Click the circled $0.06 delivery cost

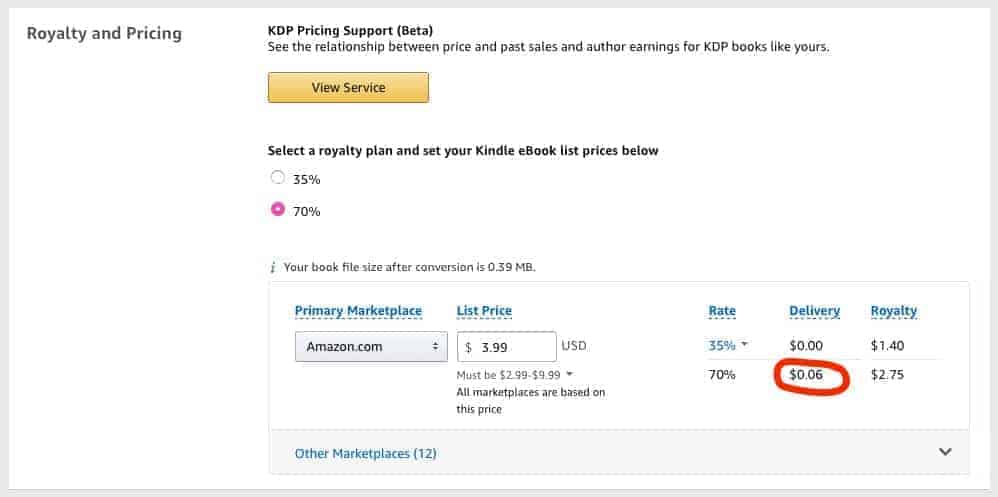[x=806, y=375]
